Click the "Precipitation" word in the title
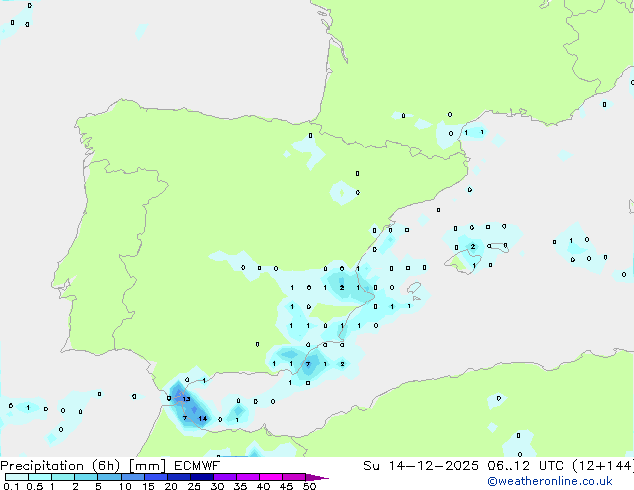634x490 pixels. click(x=42, y=466)
